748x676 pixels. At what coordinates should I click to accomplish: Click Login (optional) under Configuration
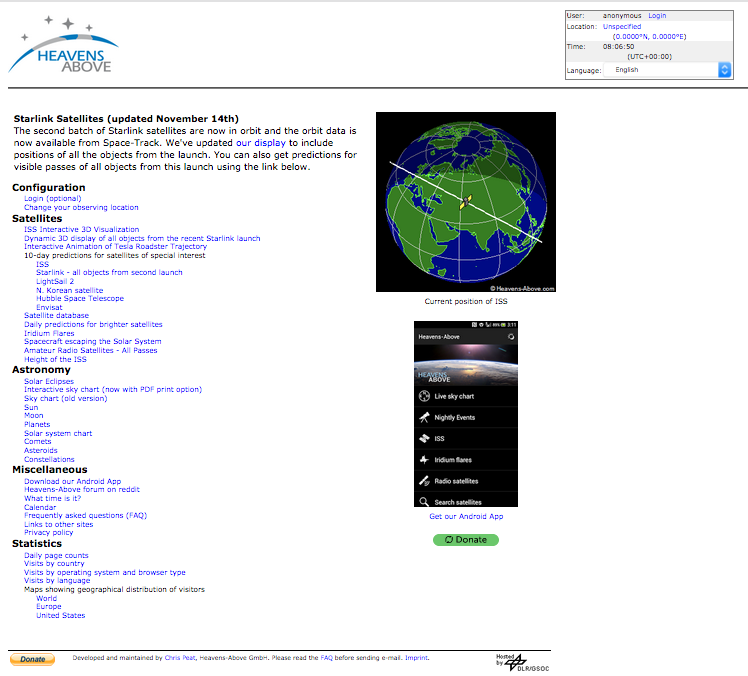coord(52,198)
